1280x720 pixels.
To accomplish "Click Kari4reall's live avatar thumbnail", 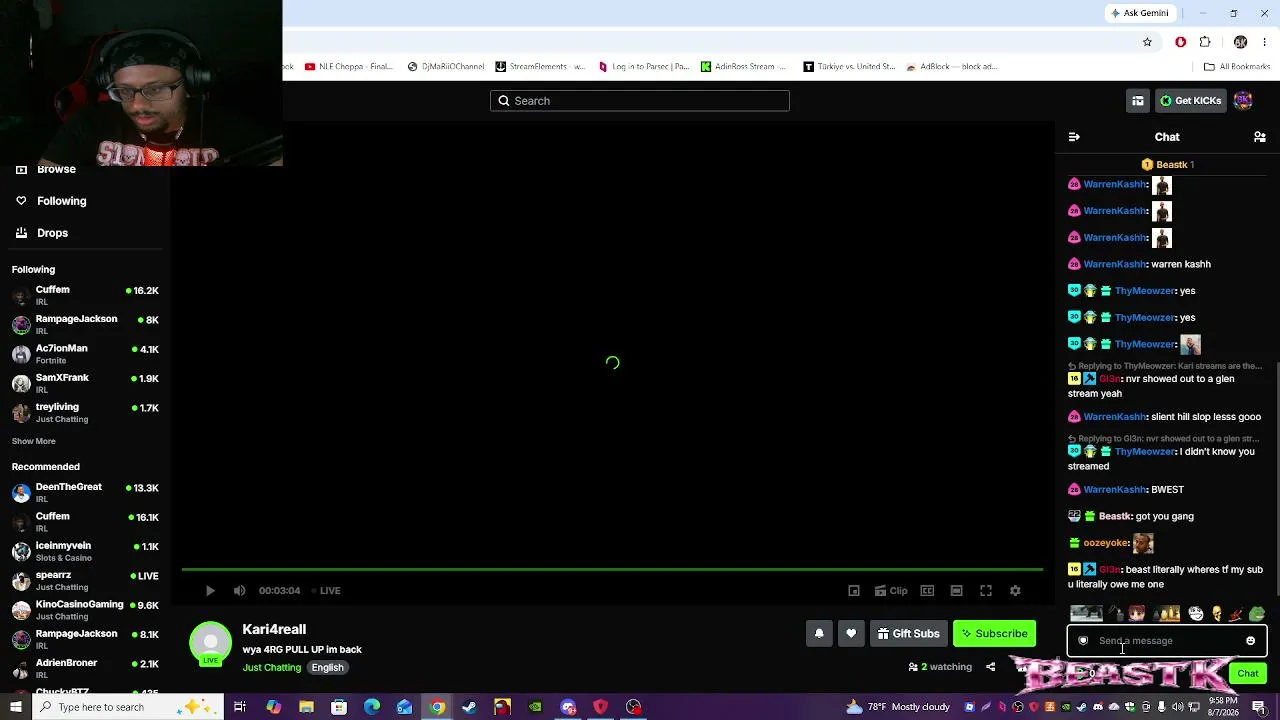I will [x=210, y=644].
